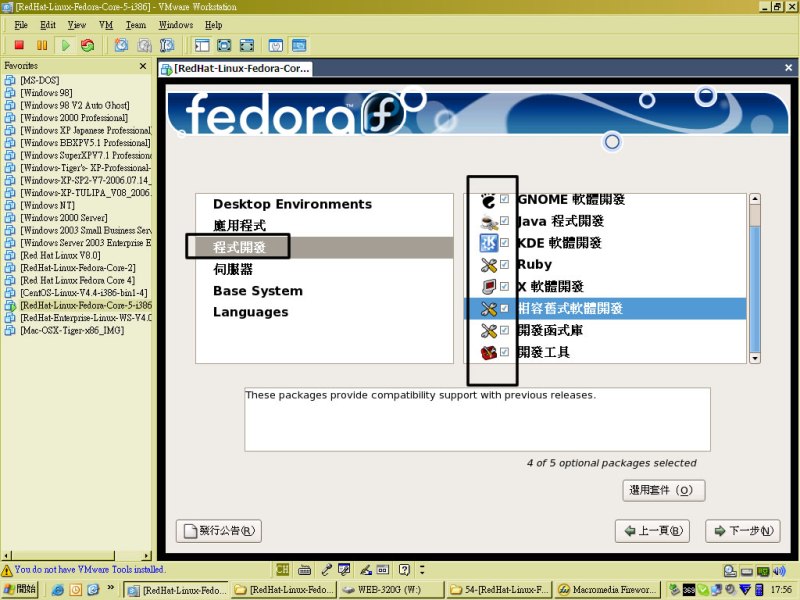Toggle the 開發函式庫 checkbox
This screenshot has height=600, width=800.
(x=504, y=330)
